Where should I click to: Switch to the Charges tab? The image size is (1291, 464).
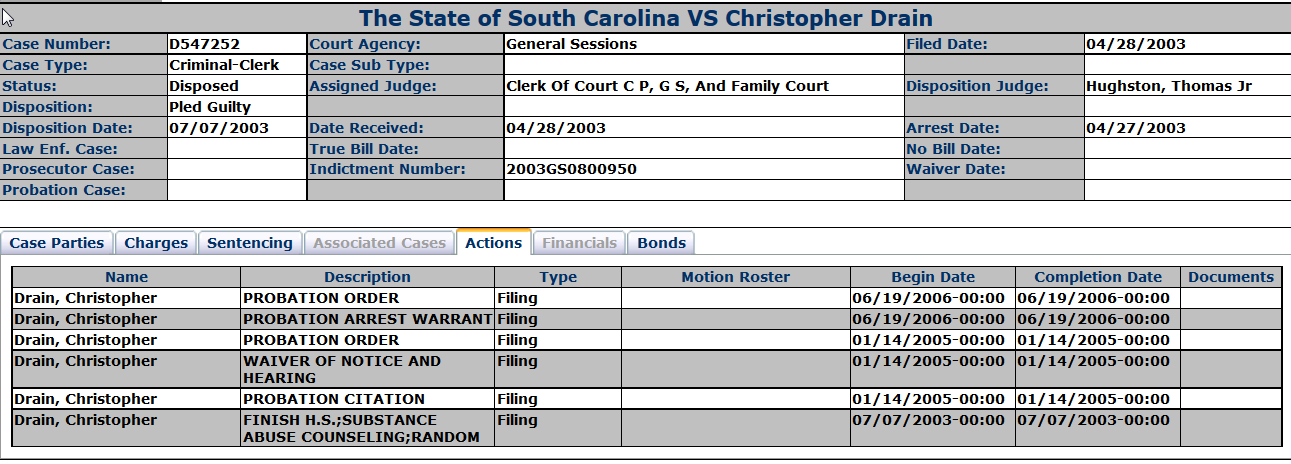pos(156,243)
